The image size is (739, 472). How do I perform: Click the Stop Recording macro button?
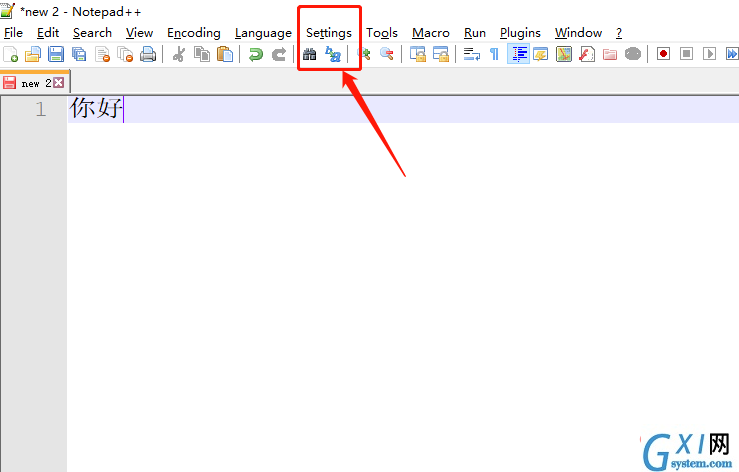pos(687,54)
